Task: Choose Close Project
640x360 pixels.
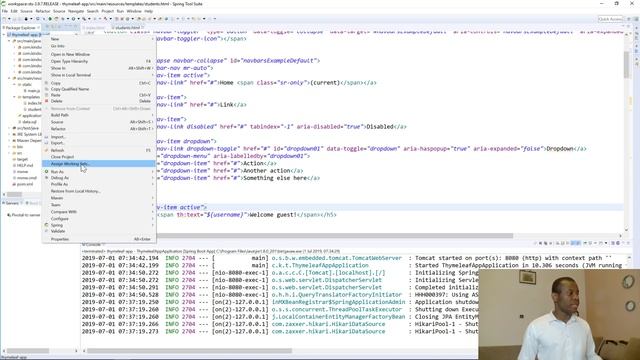Action: 99,157
